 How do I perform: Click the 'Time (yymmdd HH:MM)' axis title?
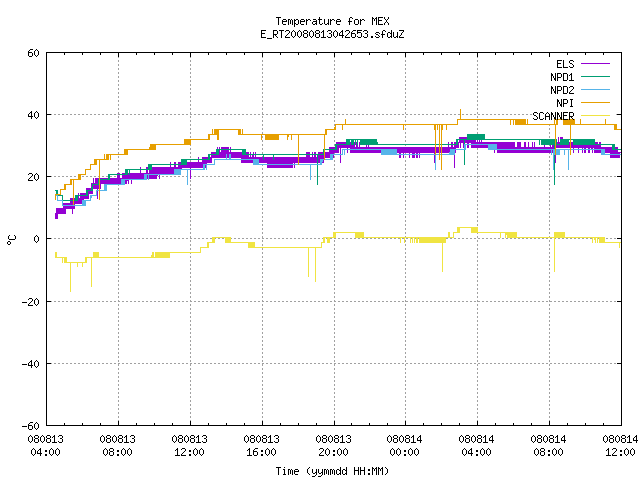point(332,471)
